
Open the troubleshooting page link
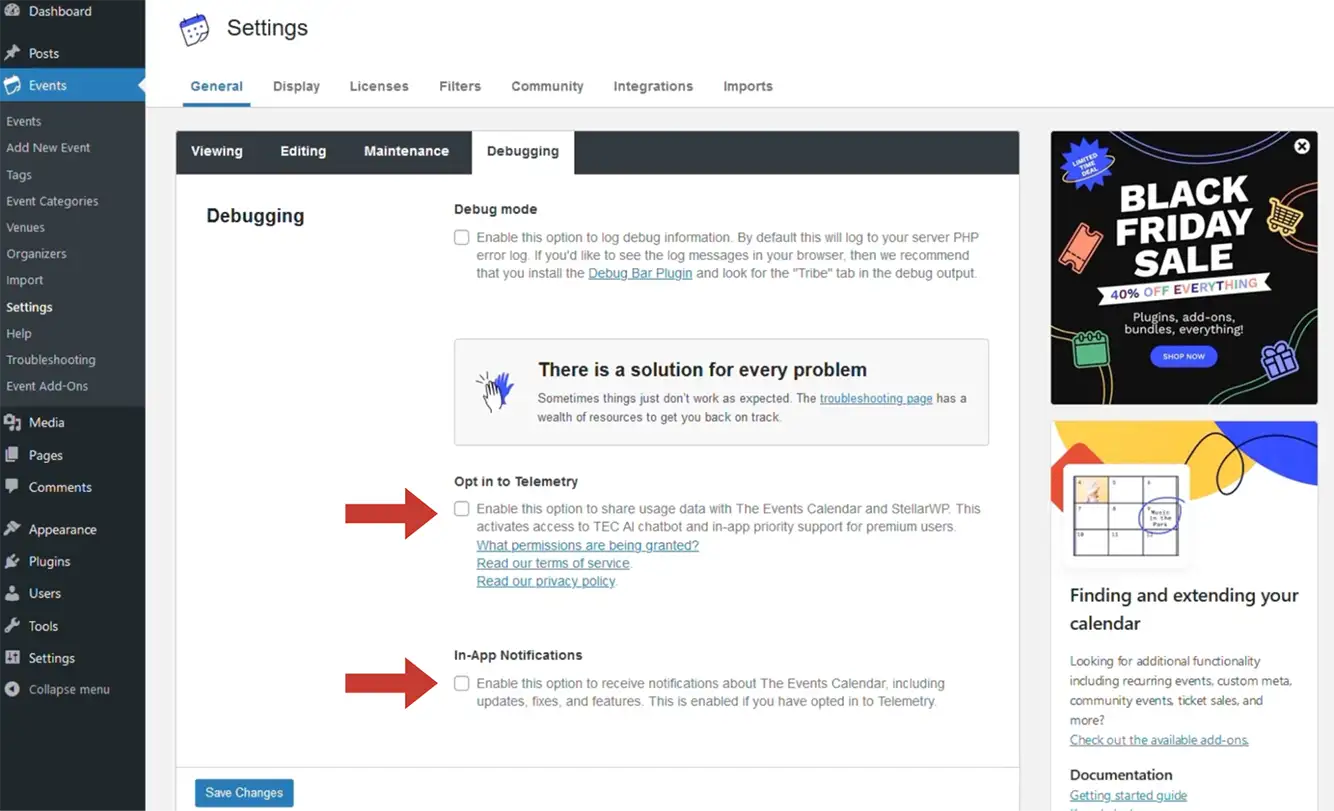coord(876,398)
